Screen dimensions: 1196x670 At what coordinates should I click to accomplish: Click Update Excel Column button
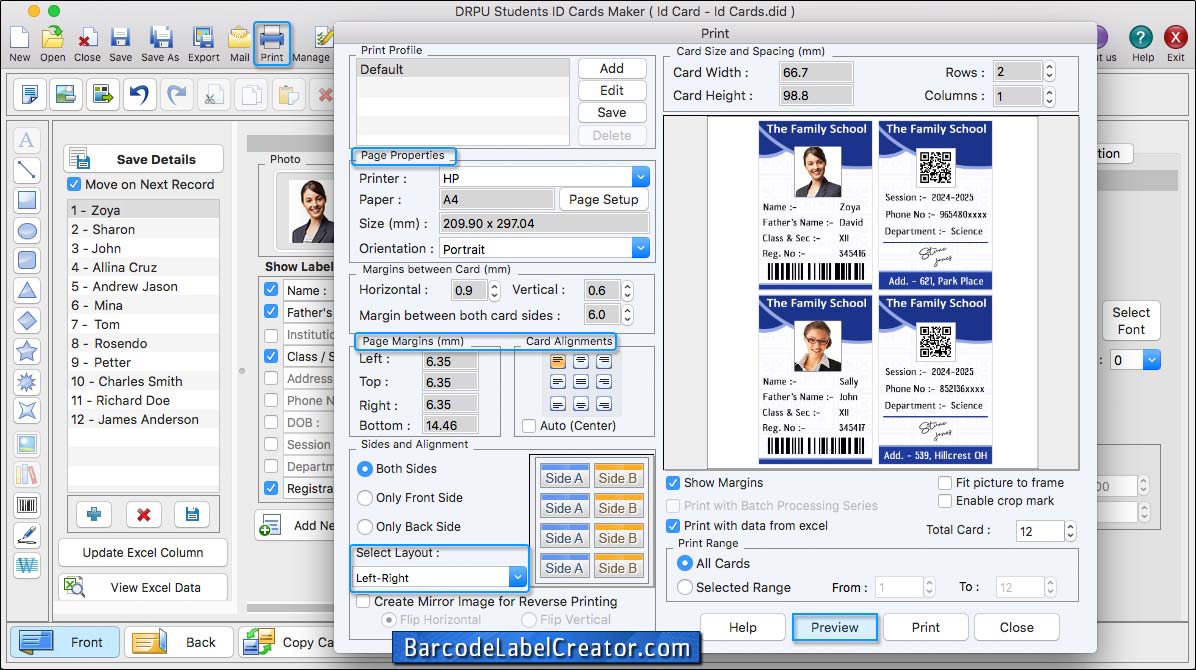(x=143, y=552)
